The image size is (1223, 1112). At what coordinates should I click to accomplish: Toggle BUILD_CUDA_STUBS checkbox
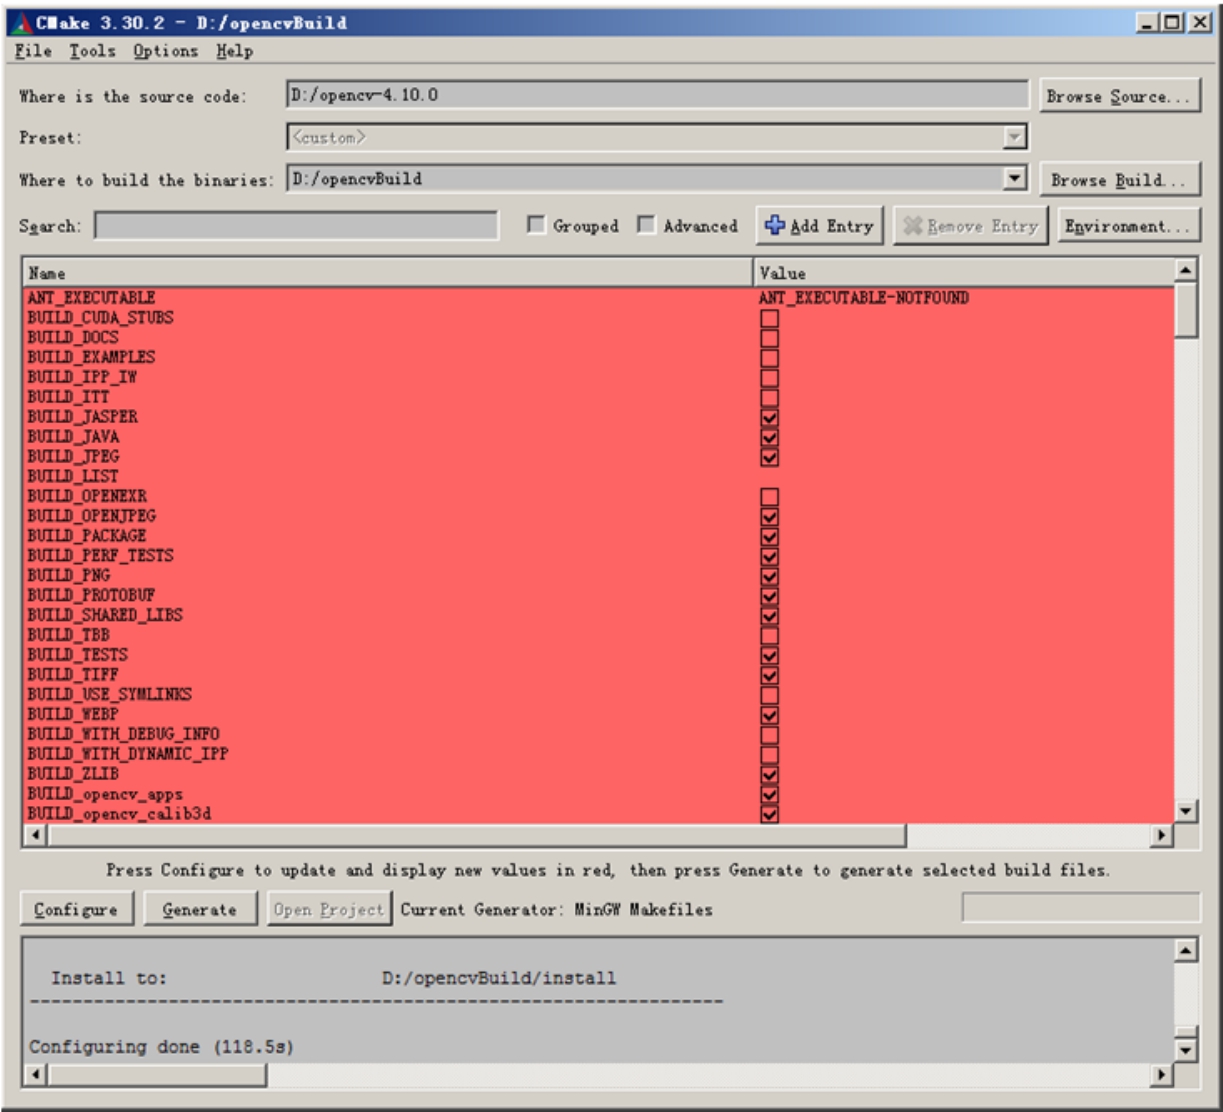click(x=769, y=318)
